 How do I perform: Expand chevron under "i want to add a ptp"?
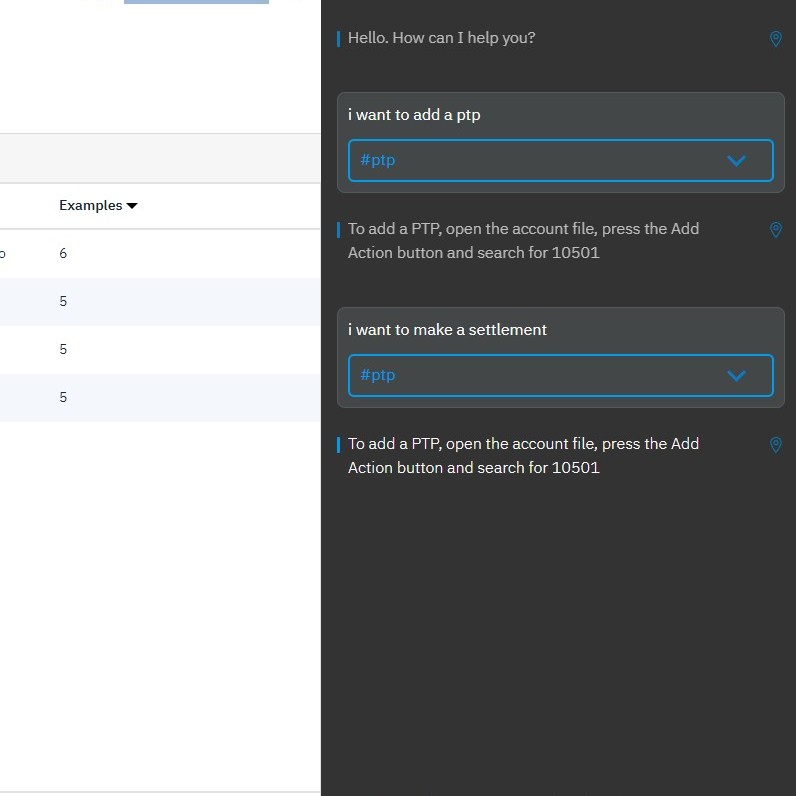click(x=736, y=160)
